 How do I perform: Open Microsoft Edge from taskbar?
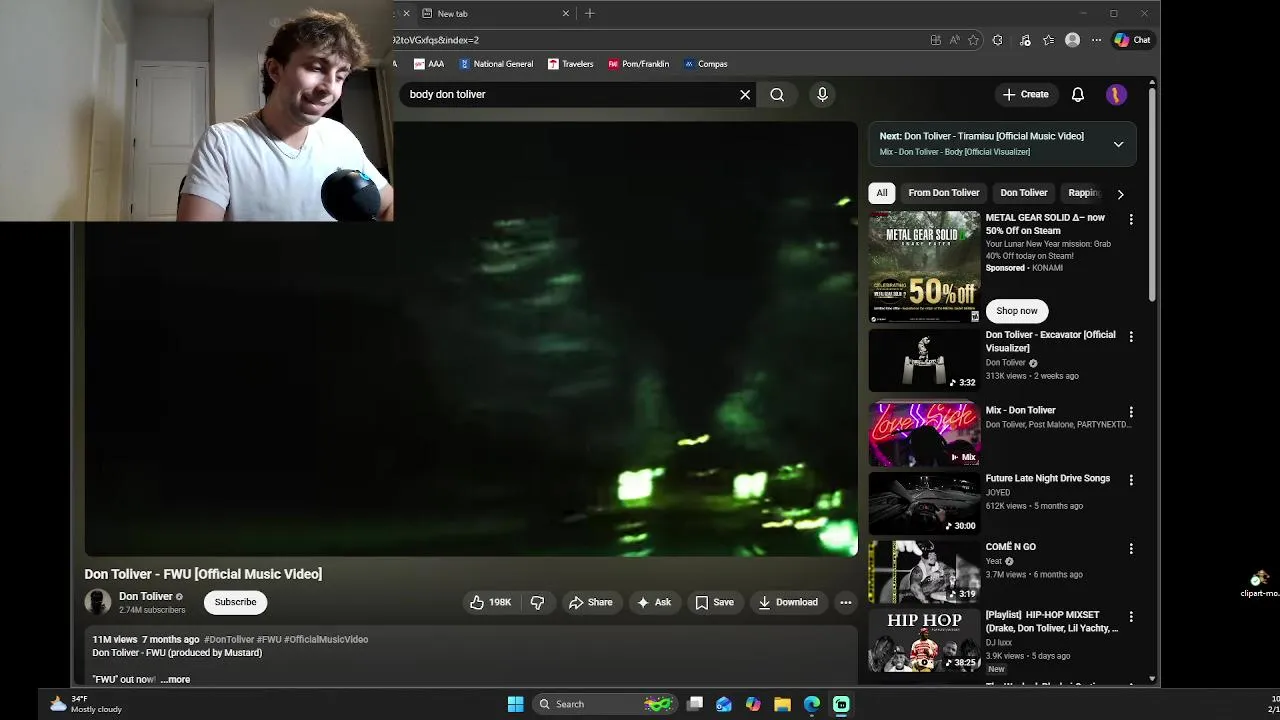coord(812,704)
